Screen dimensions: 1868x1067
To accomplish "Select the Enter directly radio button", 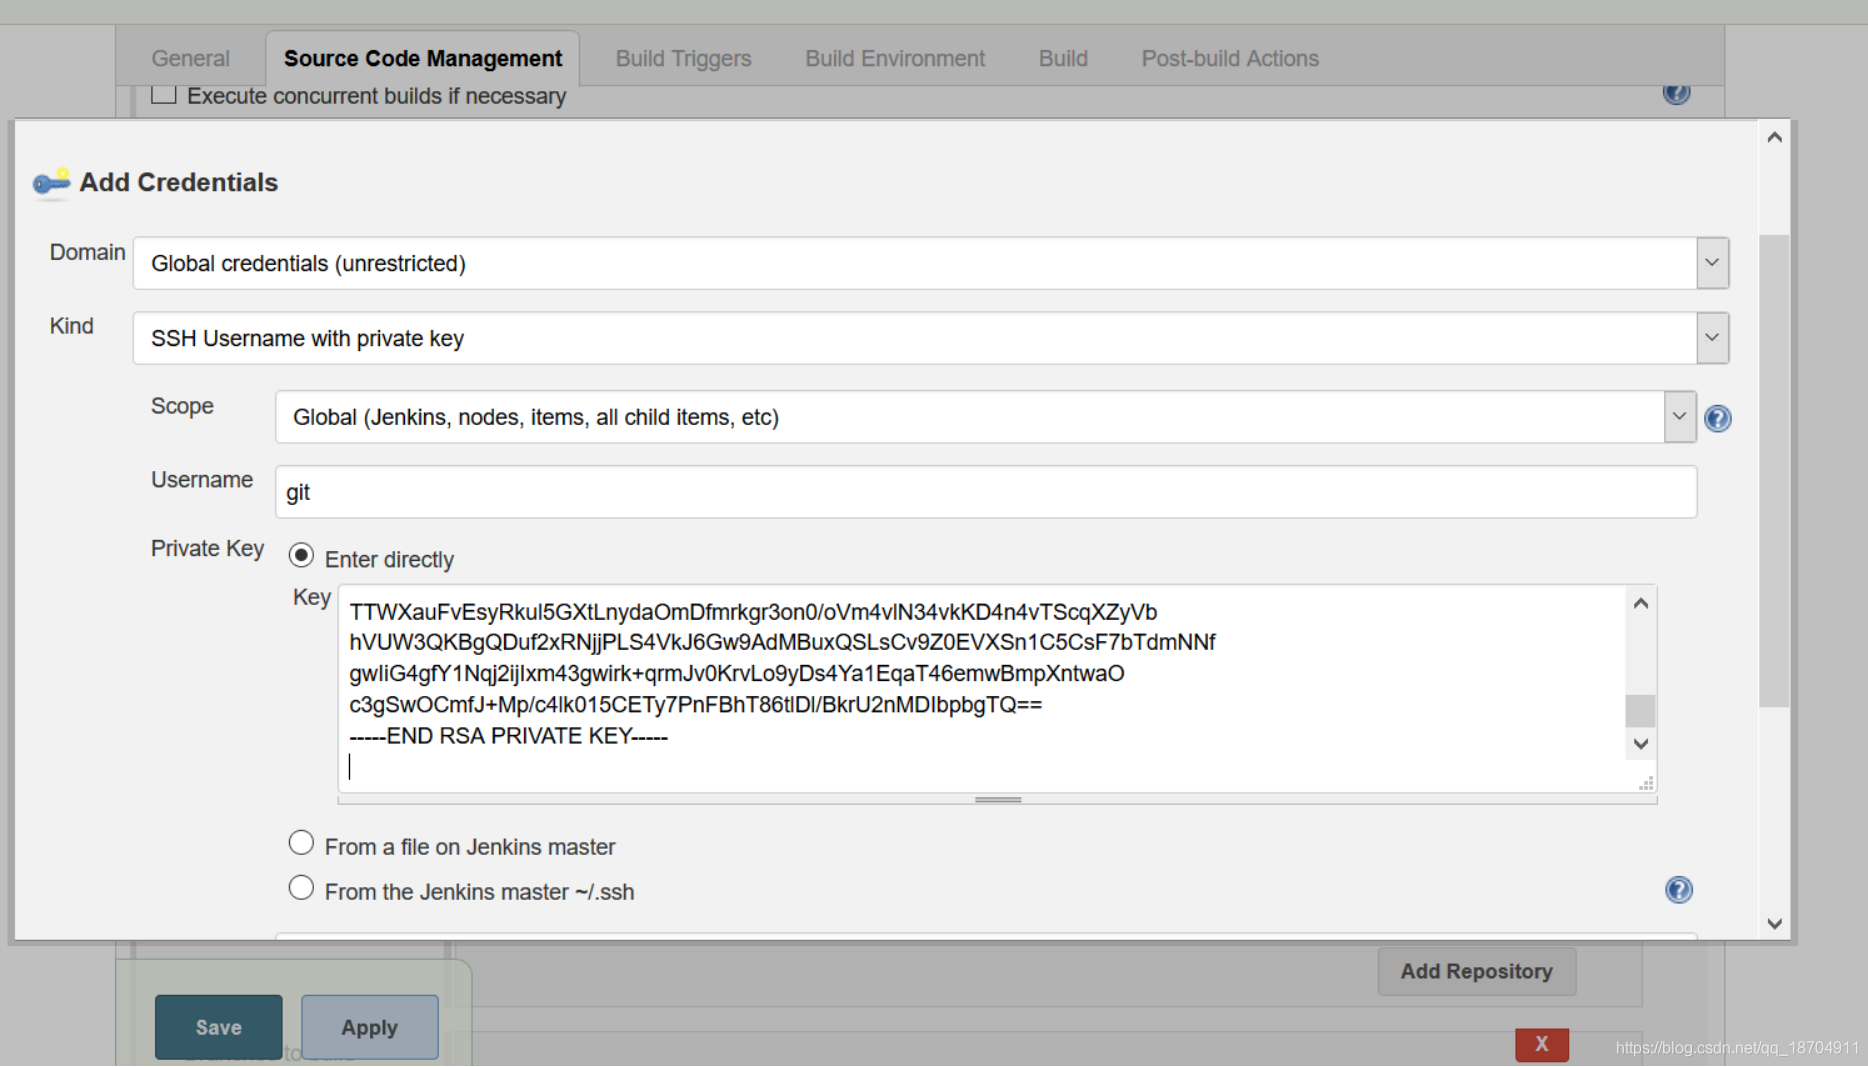I will (x=301, y=555).
